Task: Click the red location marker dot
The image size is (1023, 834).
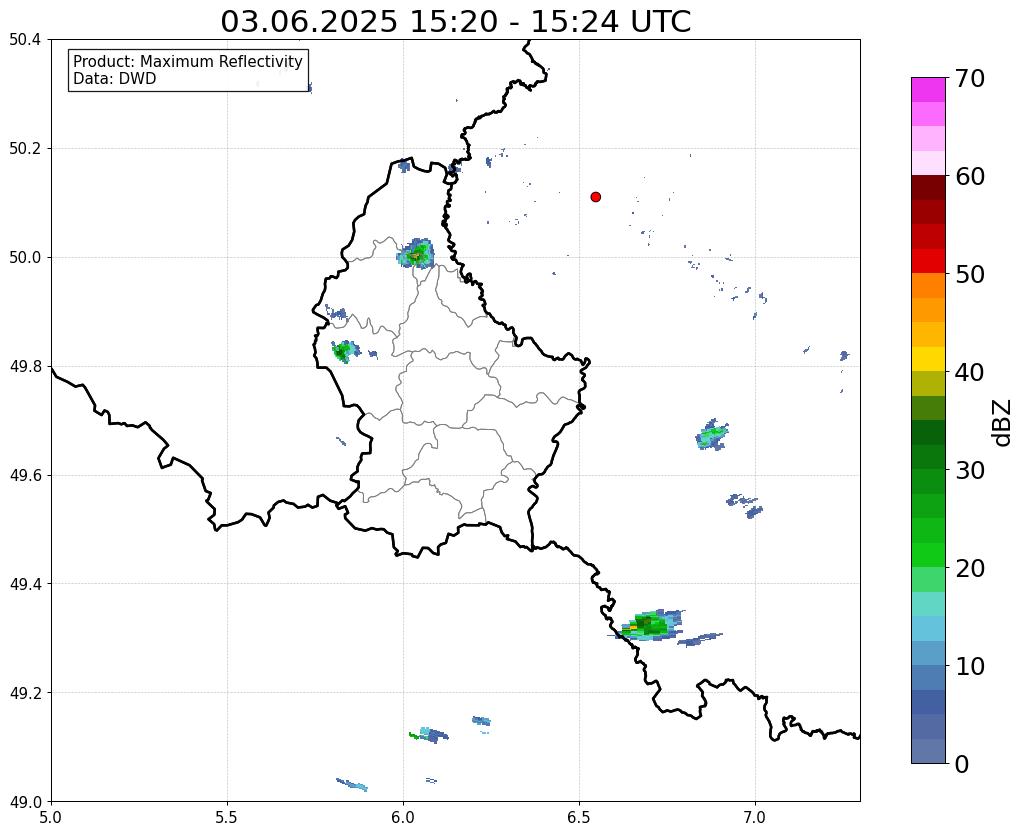Action: click(x=595, y=196)
